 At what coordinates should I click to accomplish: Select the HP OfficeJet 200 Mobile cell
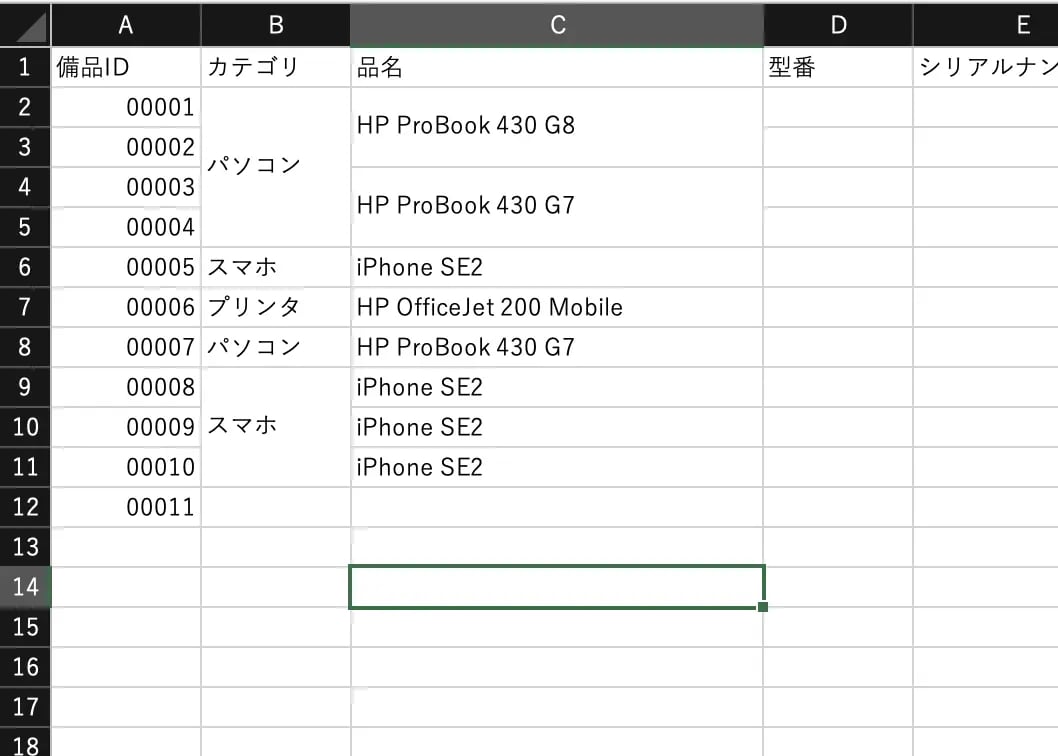(557, 306)
